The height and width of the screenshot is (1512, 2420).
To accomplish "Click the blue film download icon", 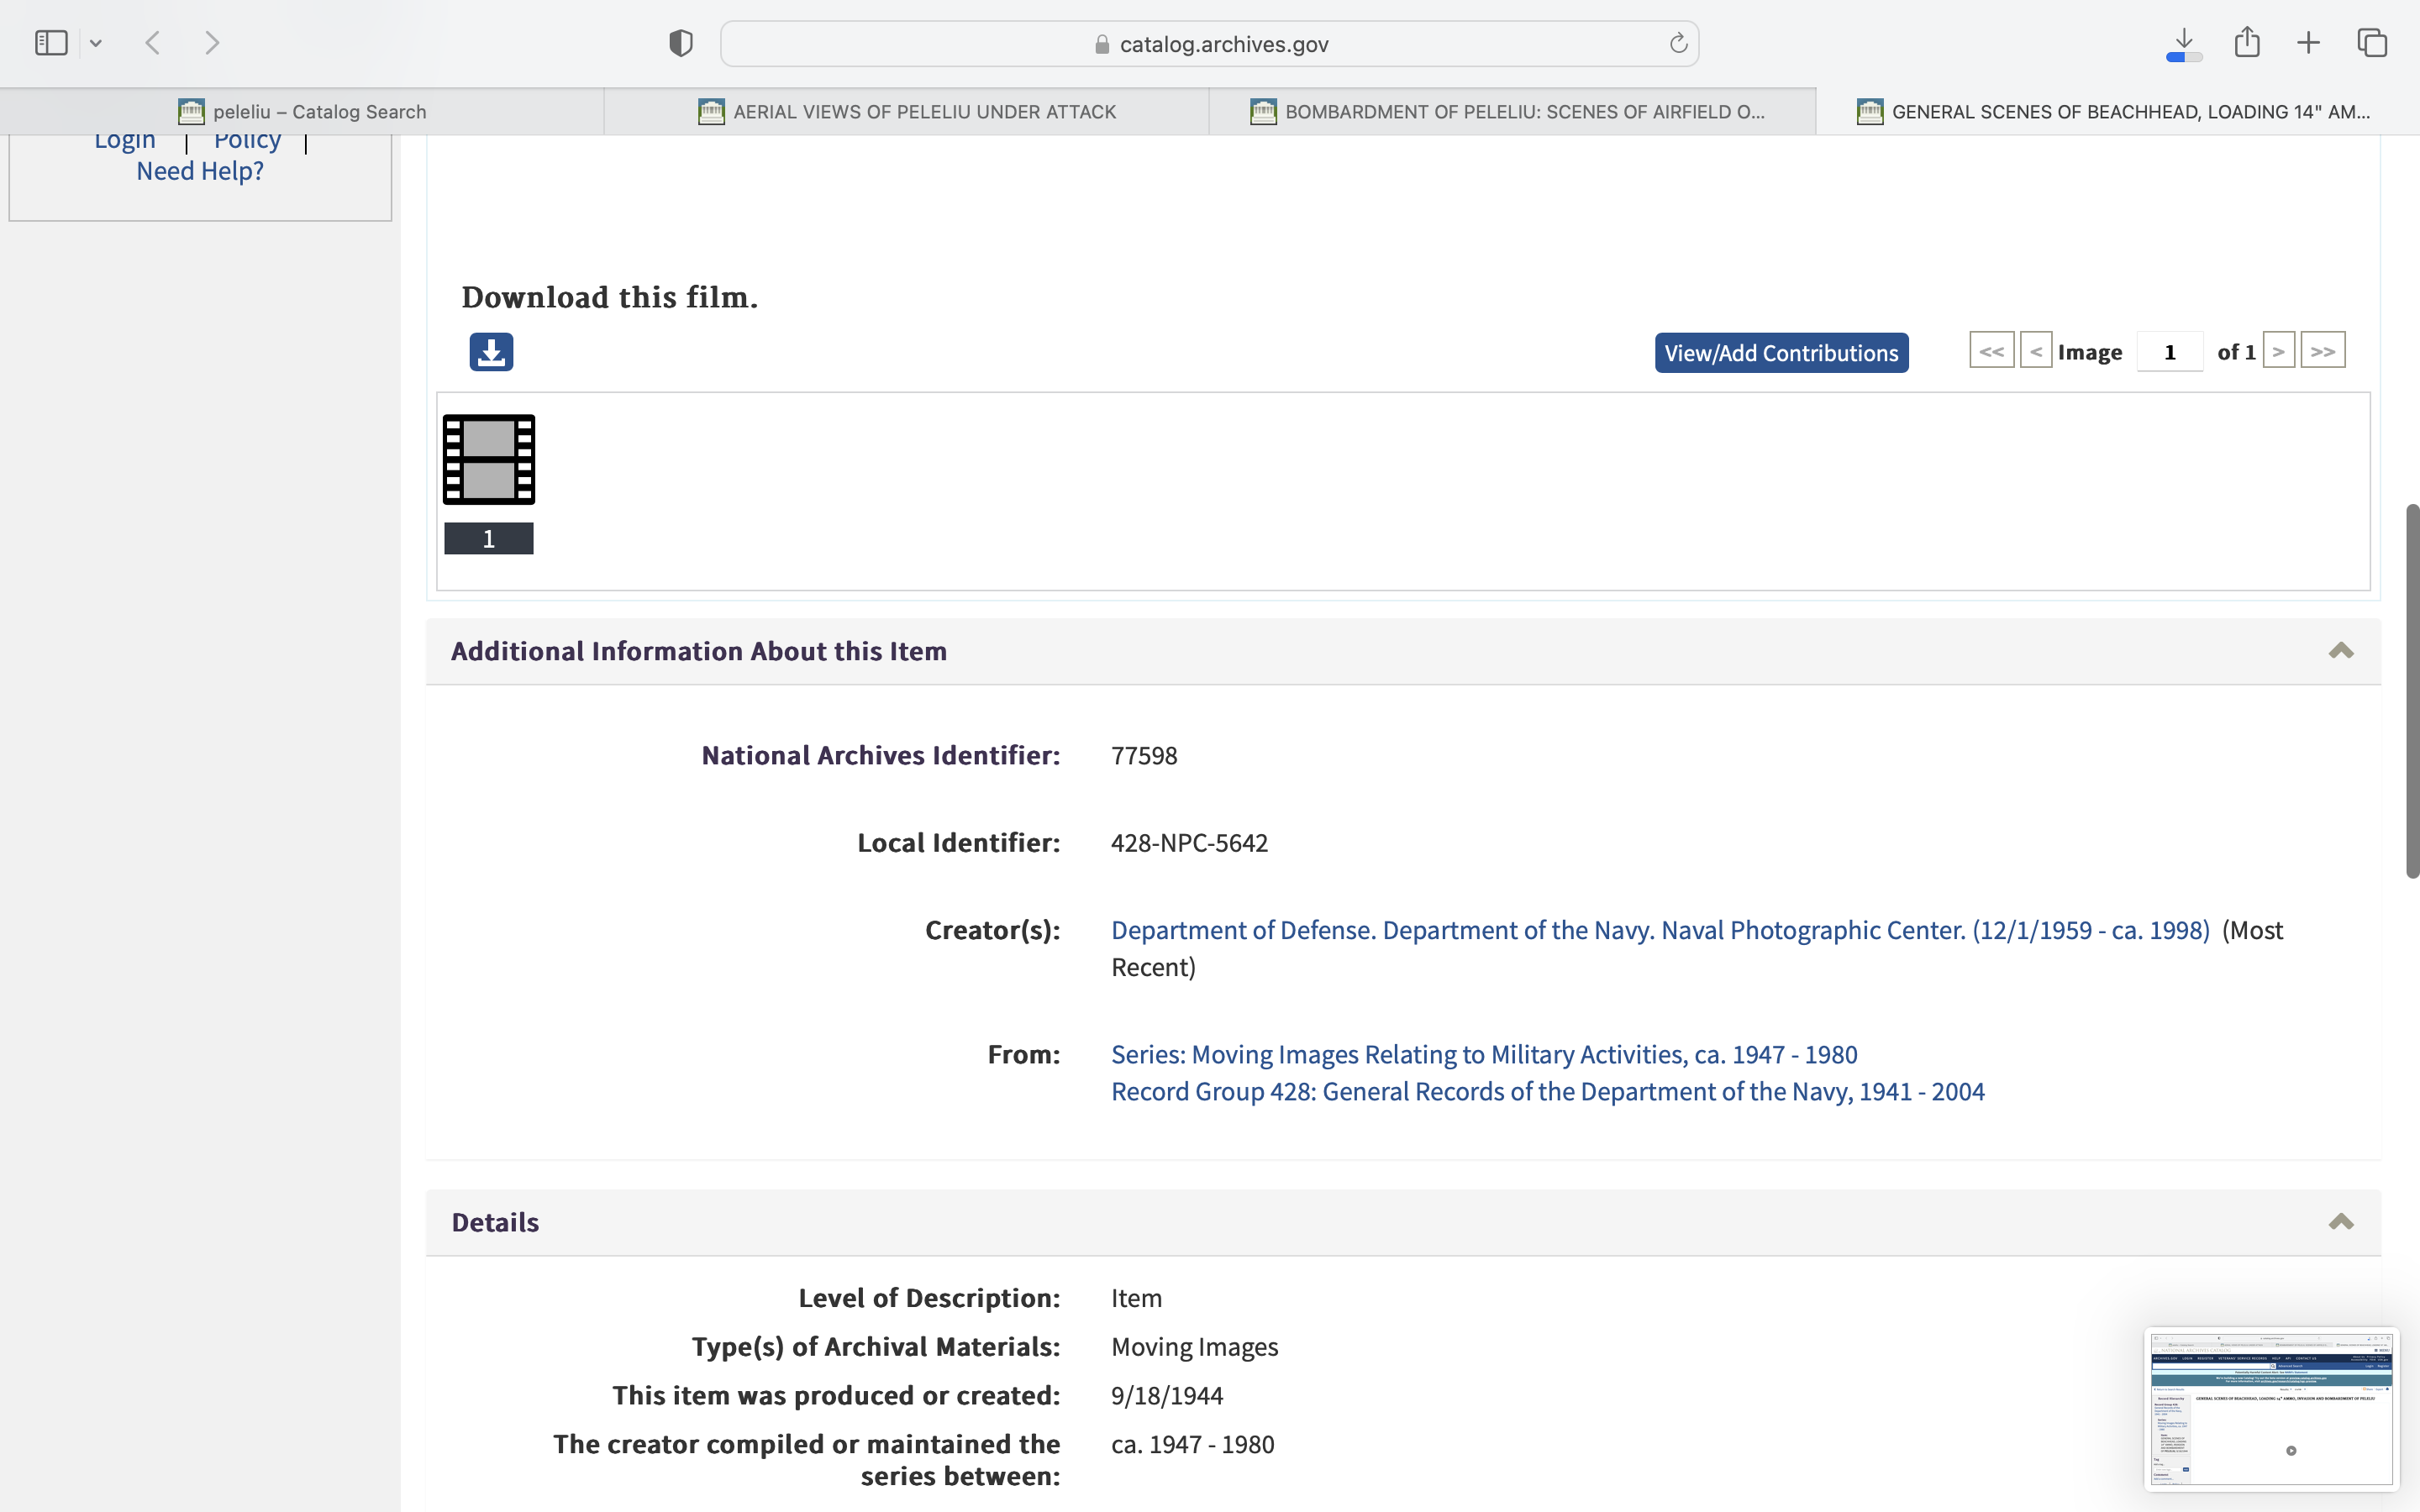I will click(x=491, y=352).
